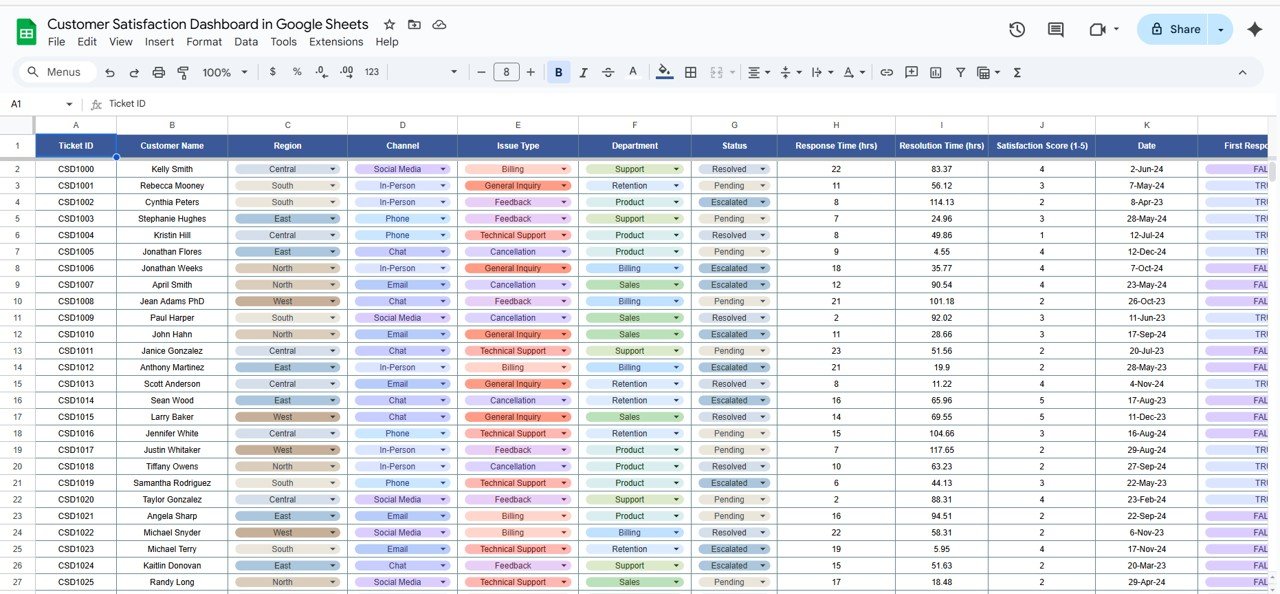The image size is (1280, 594).
Task: Toggle bold formatting off
Action: (x=558, y=72)
